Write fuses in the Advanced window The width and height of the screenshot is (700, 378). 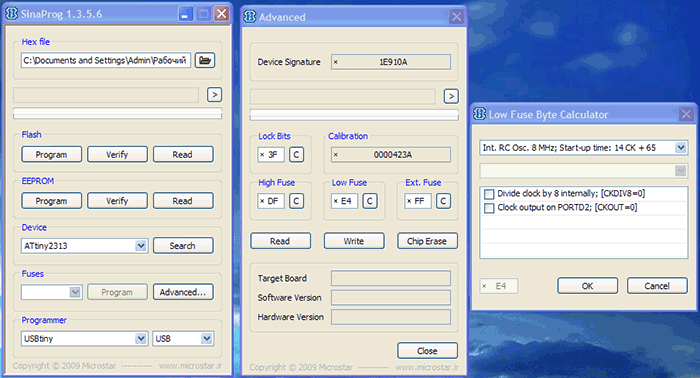tap(354, 241)
